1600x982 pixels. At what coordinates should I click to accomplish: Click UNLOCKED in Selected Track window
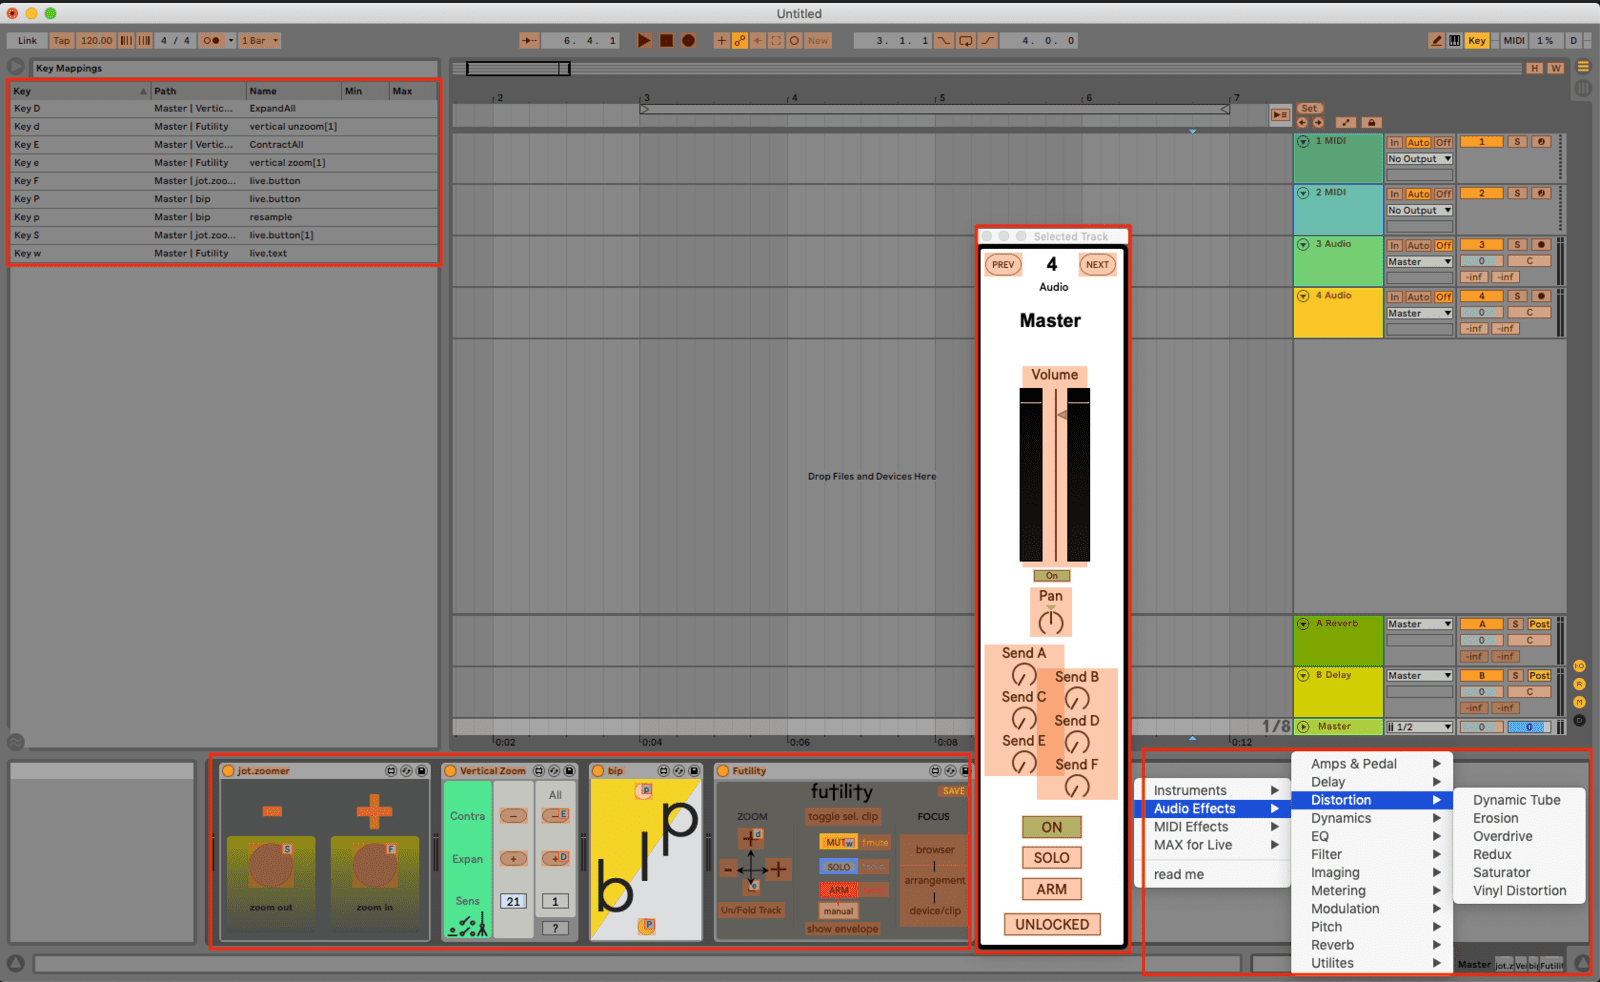click(1052, 924)
